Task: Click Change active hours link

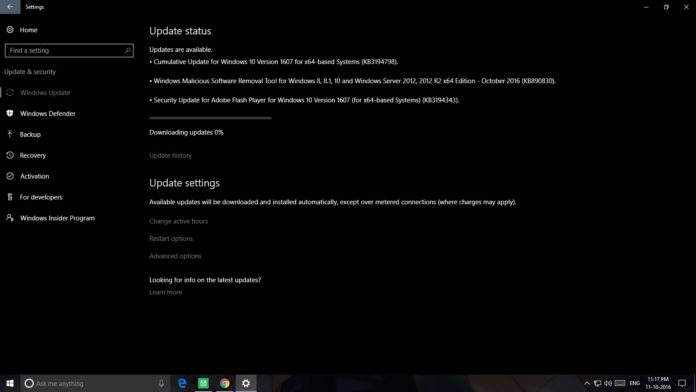Action: (x=178, y=221)
